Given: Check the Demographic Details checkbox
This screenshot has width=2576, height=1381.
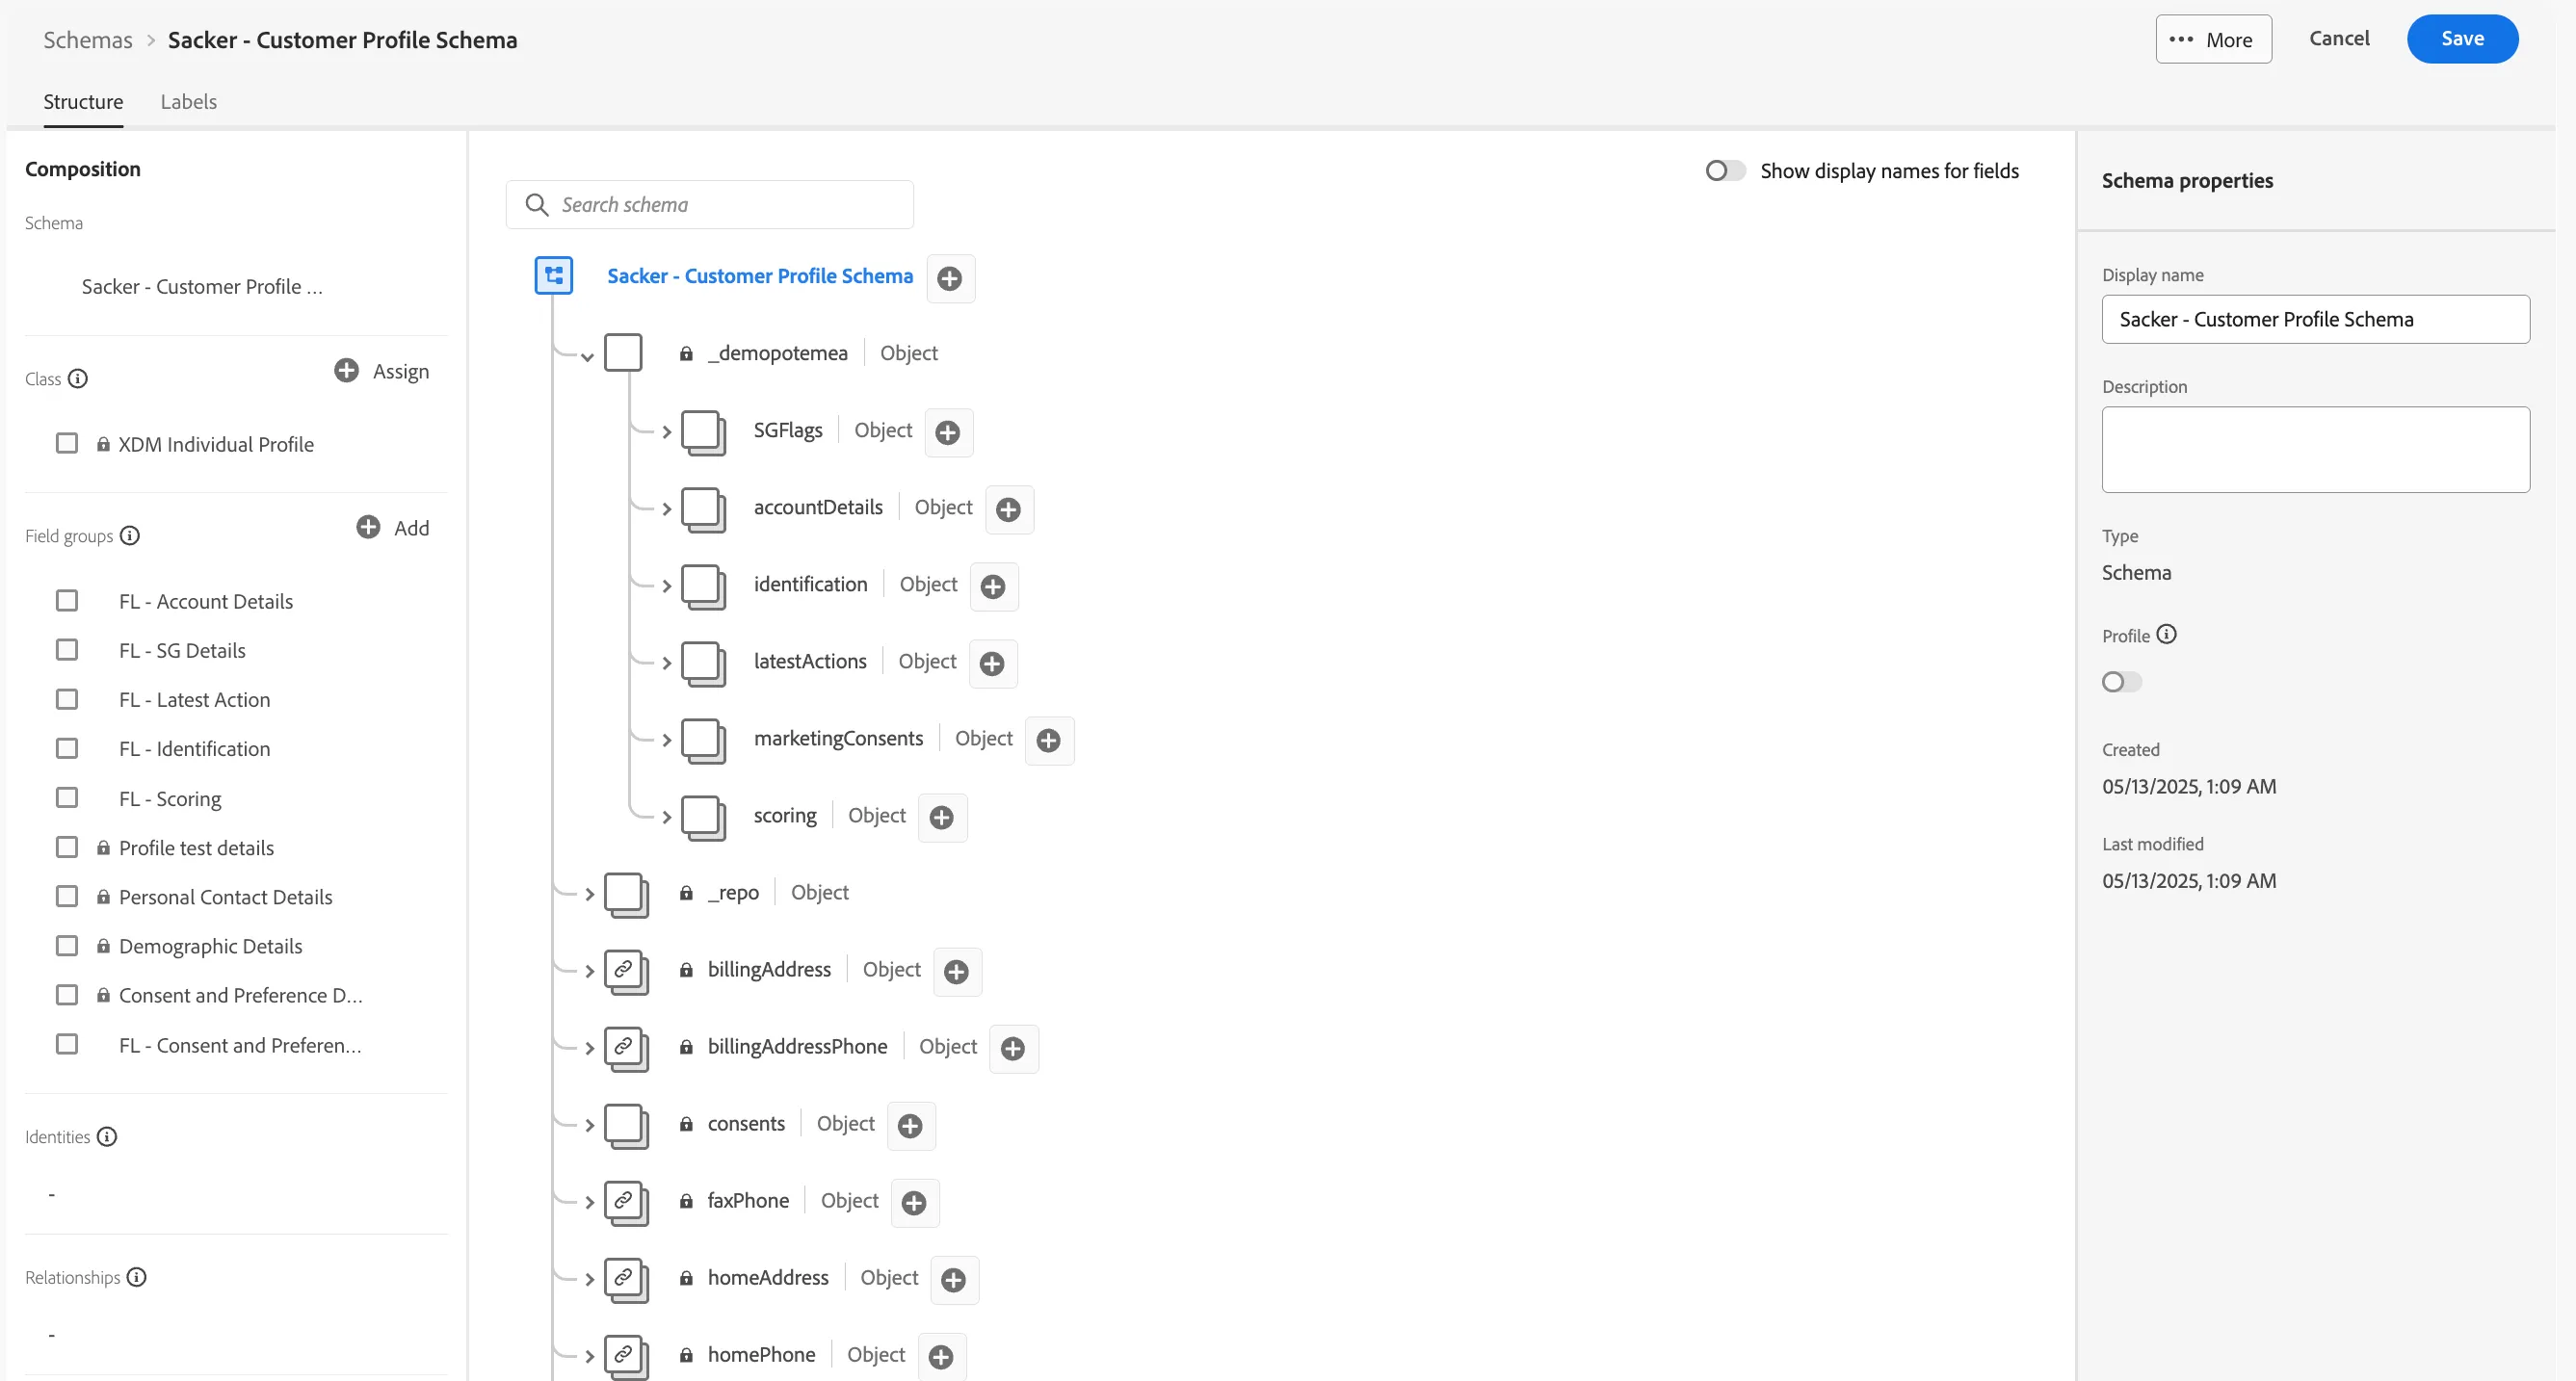Looking at the screenshot, I should coord(67,945).
